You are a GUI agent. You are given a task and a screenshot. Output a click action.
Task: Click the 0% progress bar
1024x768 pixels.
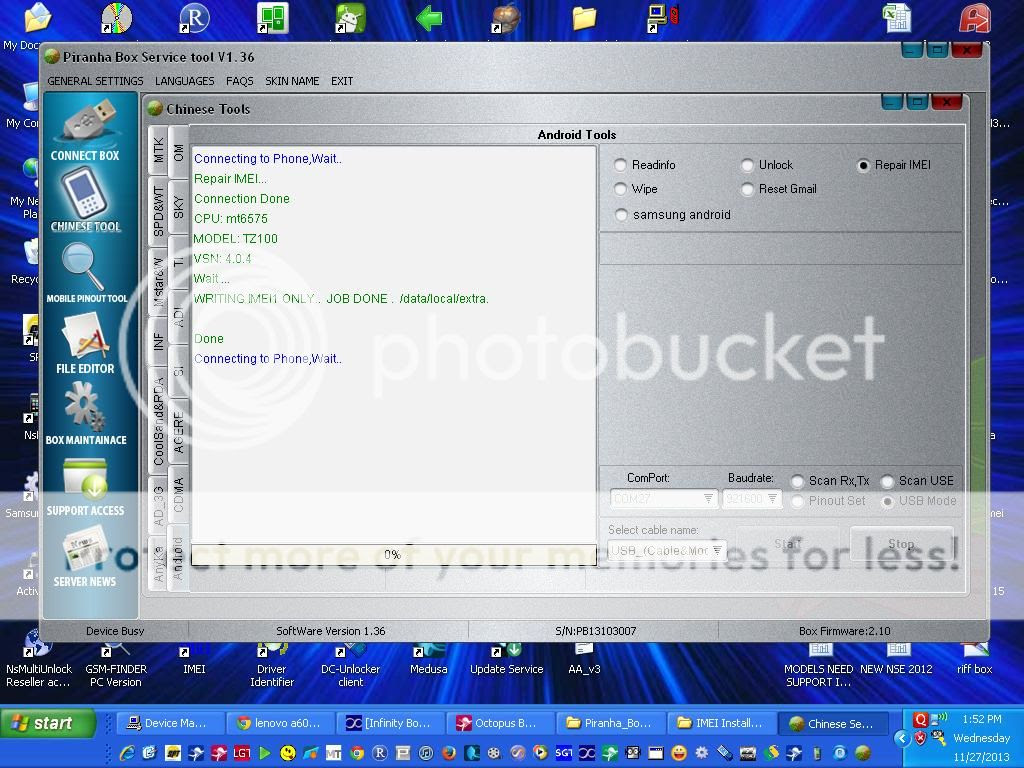[x=394, y=554]
